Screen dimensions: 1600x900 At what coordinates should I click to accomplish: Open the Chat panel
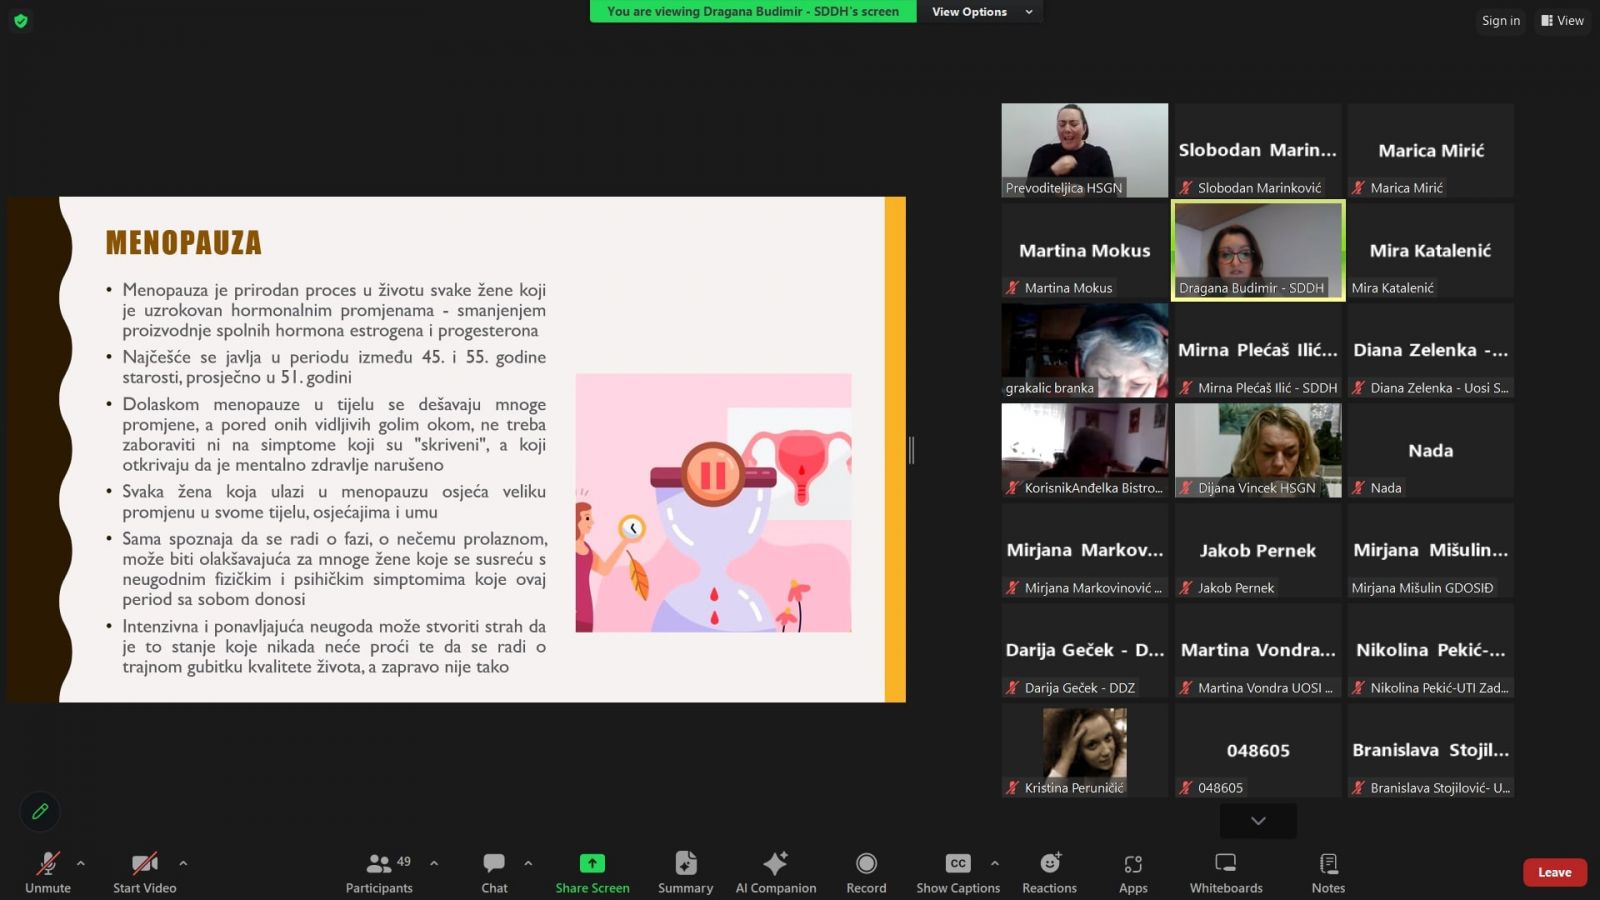[x=494, y=871]
